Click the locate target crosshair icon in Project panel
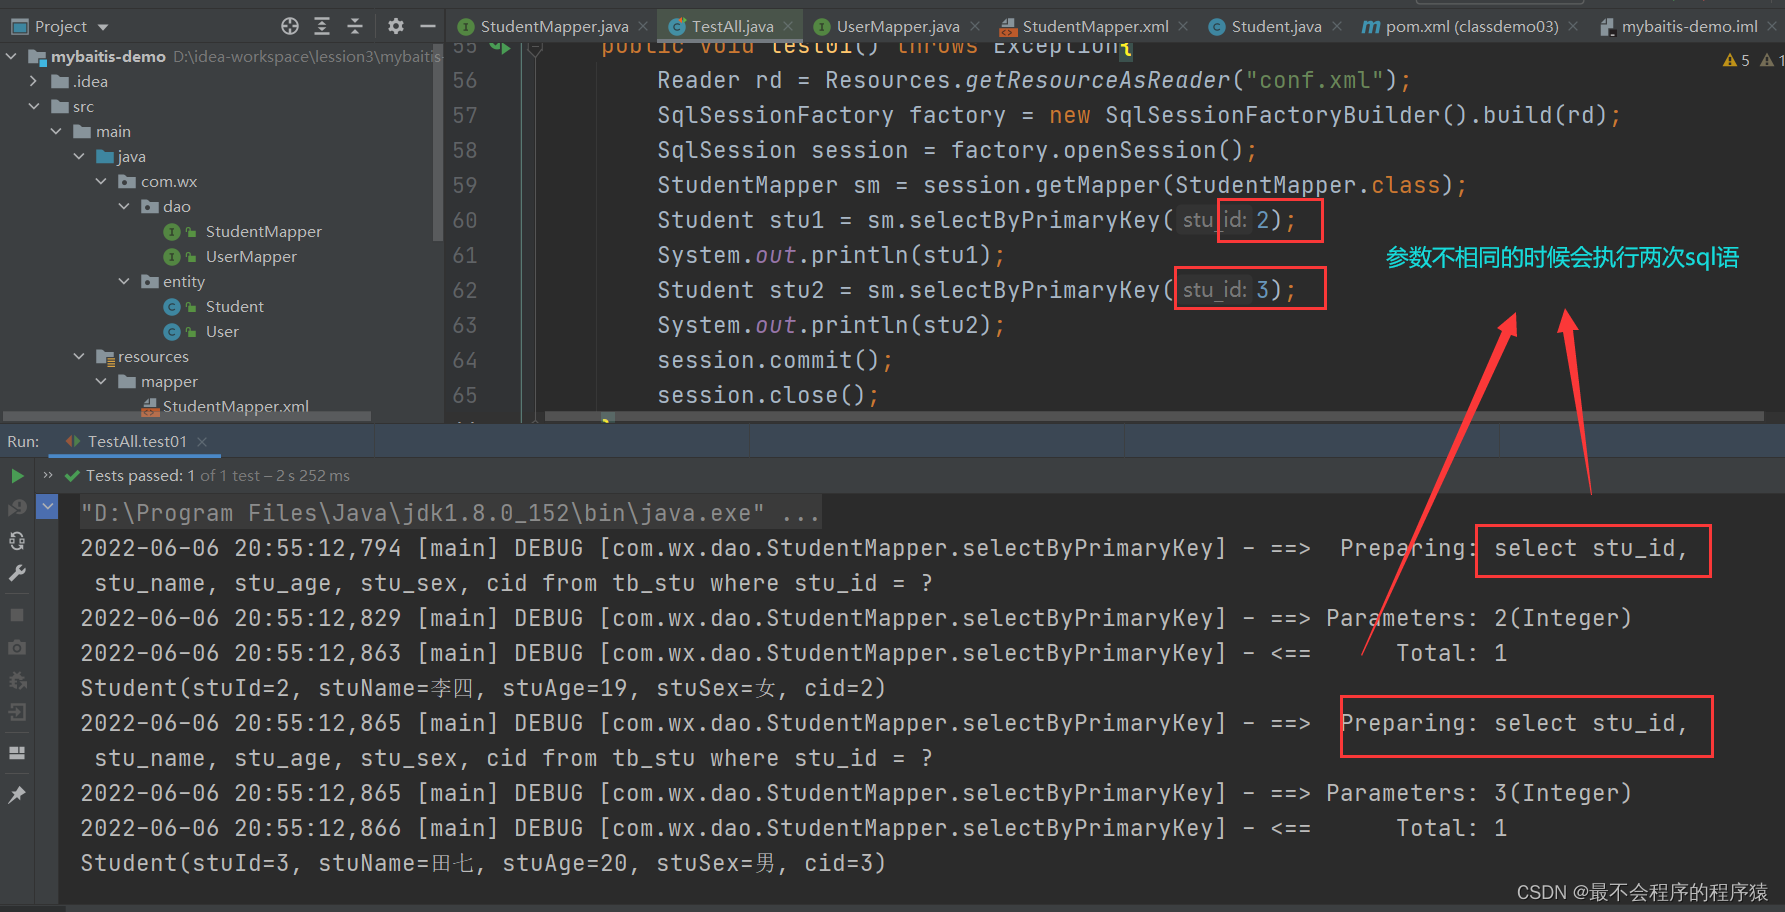 290,26
